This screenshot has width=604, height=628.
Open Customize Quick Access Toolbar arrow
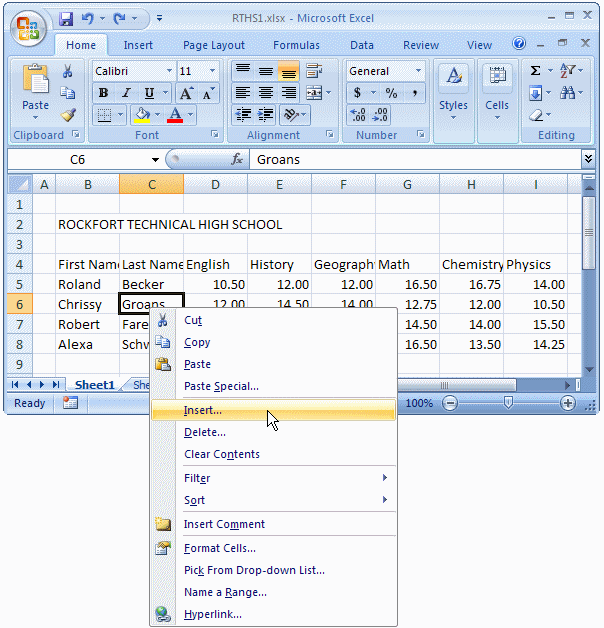click(159, 18)
